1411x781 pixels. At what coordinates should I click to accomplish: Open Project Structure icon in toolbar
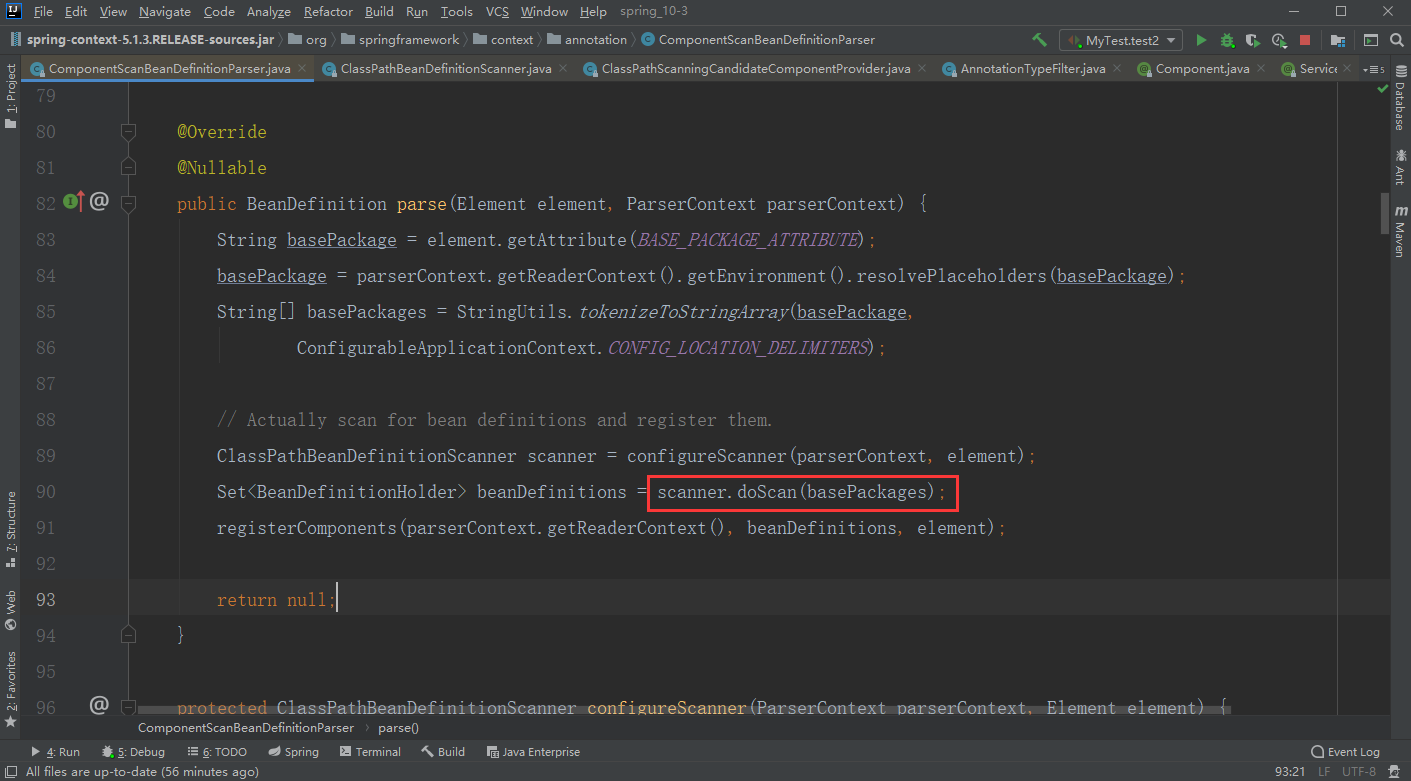point(1338,40)
